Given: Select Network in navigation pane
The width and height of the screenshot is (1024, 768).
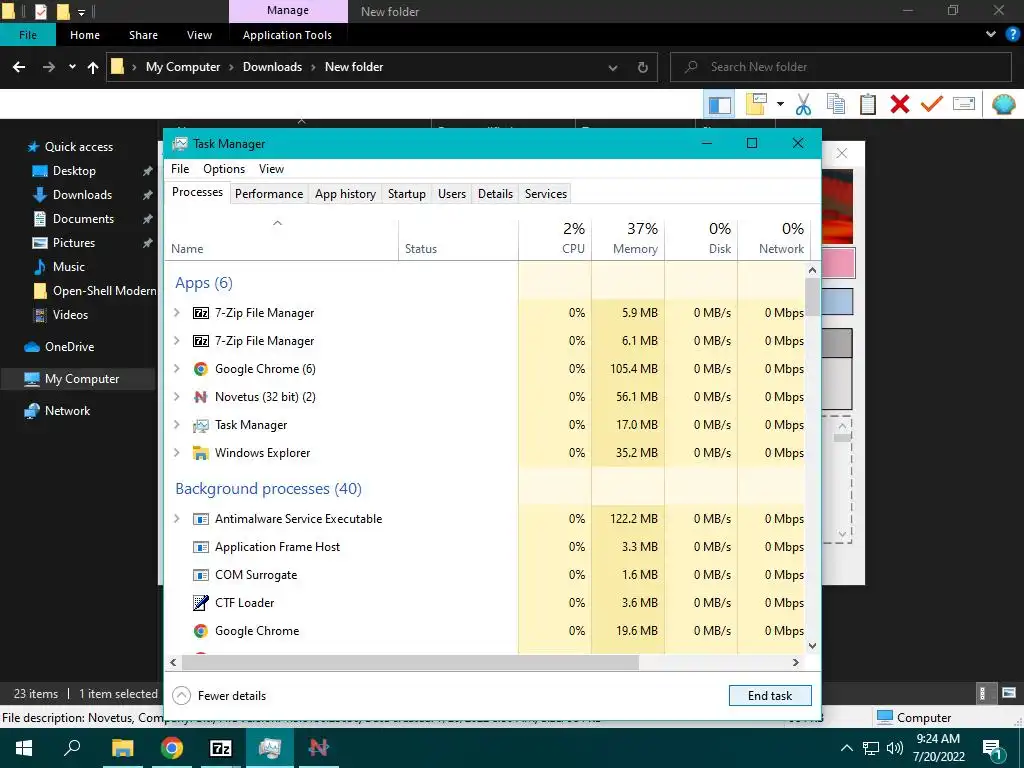Looking at the screenshot, I should point(67,411).
